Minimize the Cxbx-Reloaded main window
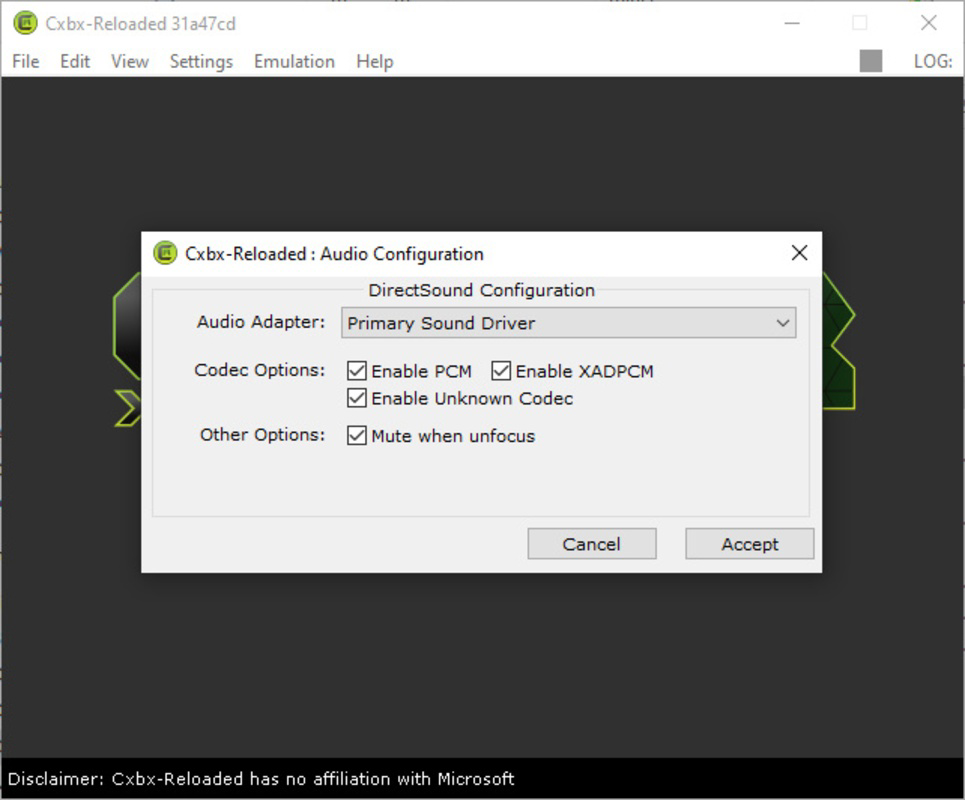 point(792,23)
